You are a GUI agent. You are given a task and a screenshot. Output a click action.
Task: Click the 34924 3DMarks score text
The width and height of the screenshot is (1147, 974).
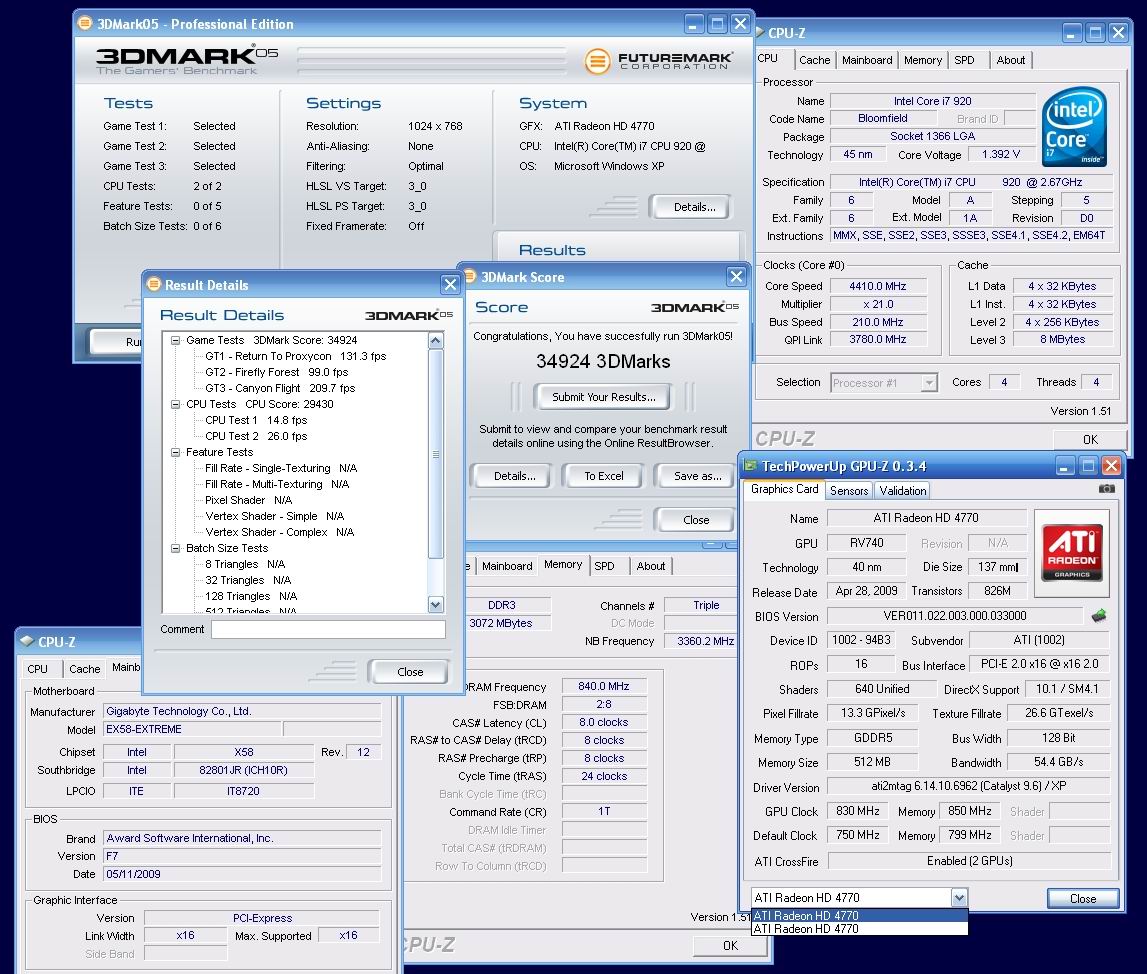click(x=603, y=361)
